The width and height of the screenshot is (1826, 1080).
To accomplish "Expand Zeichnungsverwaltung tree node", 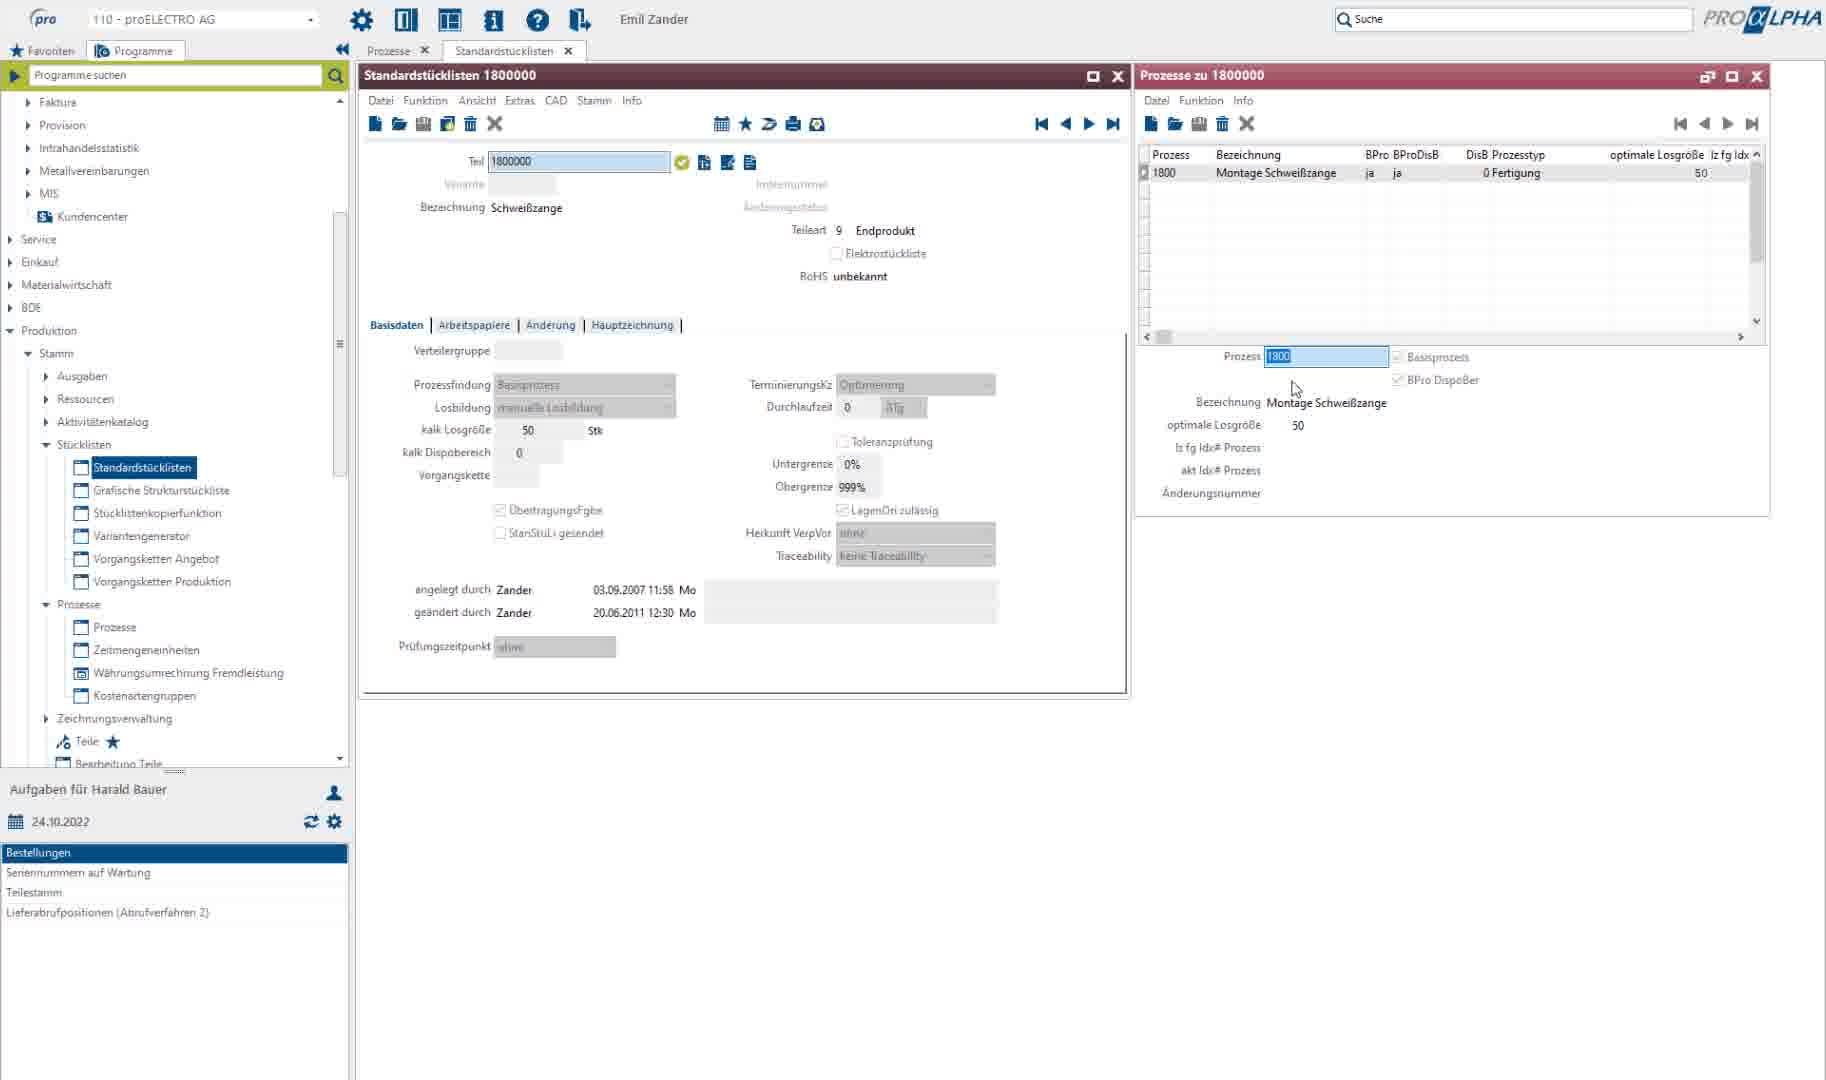I will click(x=46, y=719).
